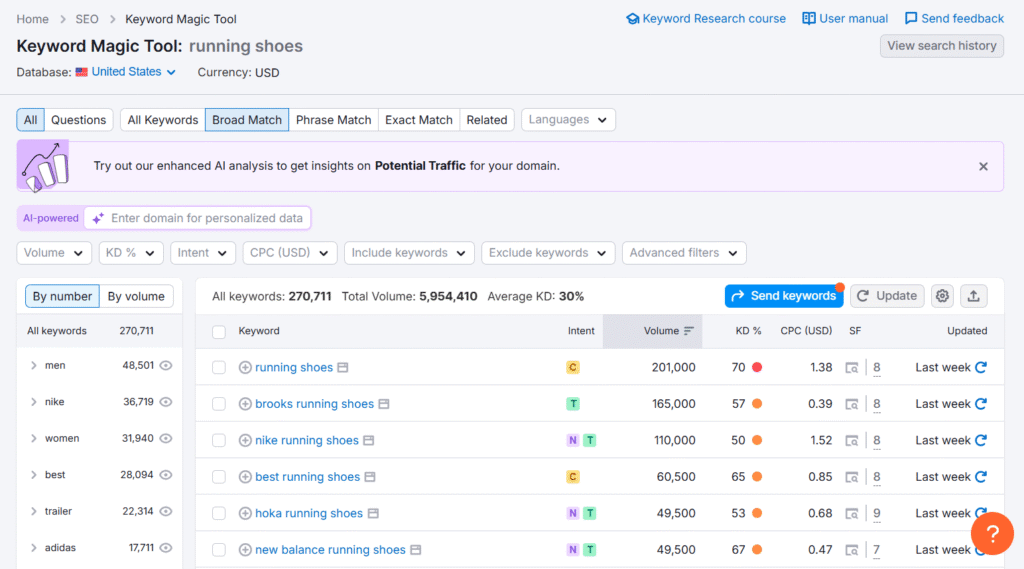The height and width of the screenshot is (569, 1024).
Task: Click the domain input for personalized data
Action: pyautogui.click(x=197, y=218)
